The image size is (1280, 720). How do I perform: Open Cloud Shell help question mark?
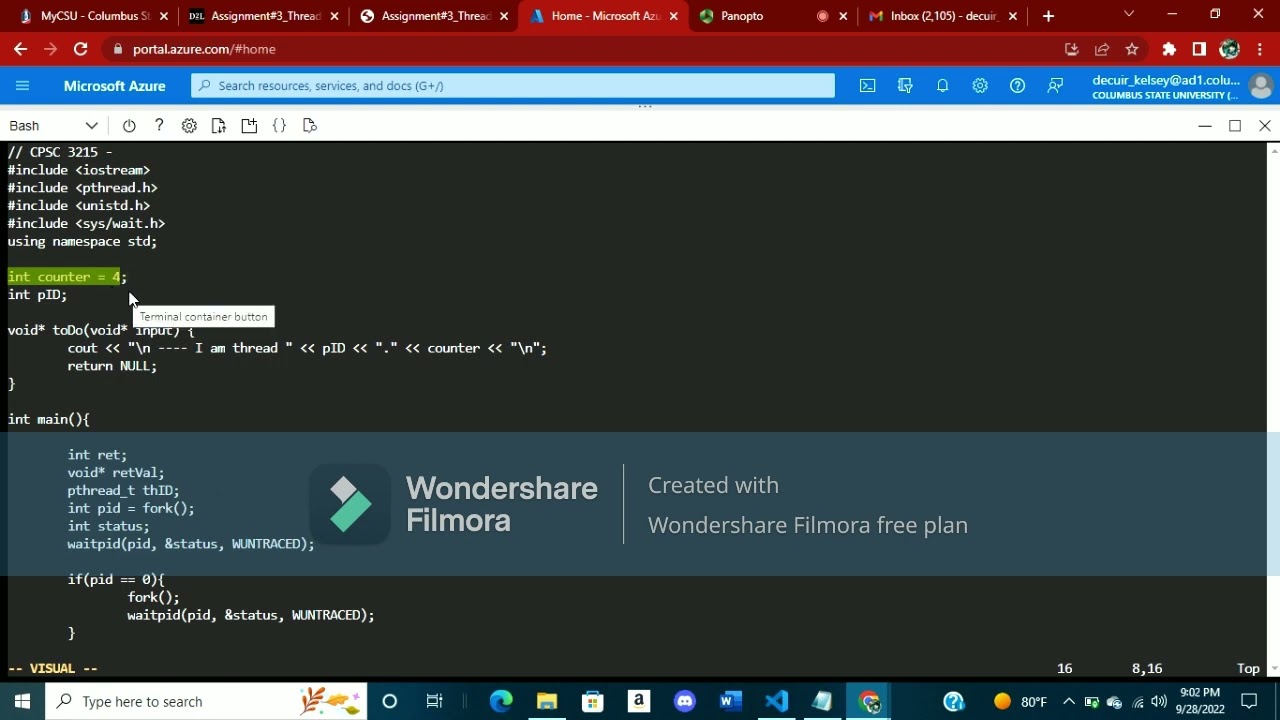pos(159,126)
